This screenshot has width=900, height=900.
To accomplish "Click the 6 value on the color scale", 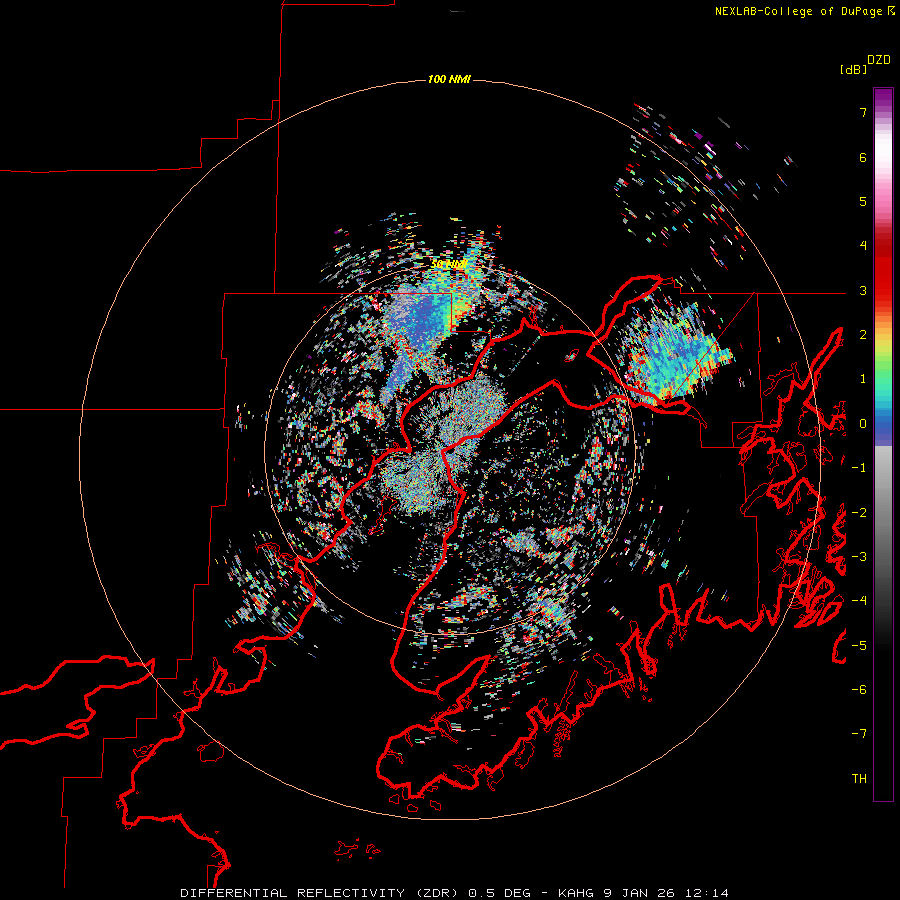I will (863, 157).
